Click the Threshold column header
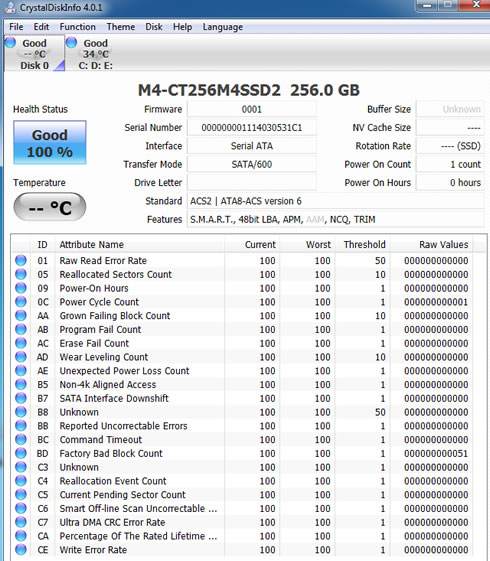 pos(363,245)
